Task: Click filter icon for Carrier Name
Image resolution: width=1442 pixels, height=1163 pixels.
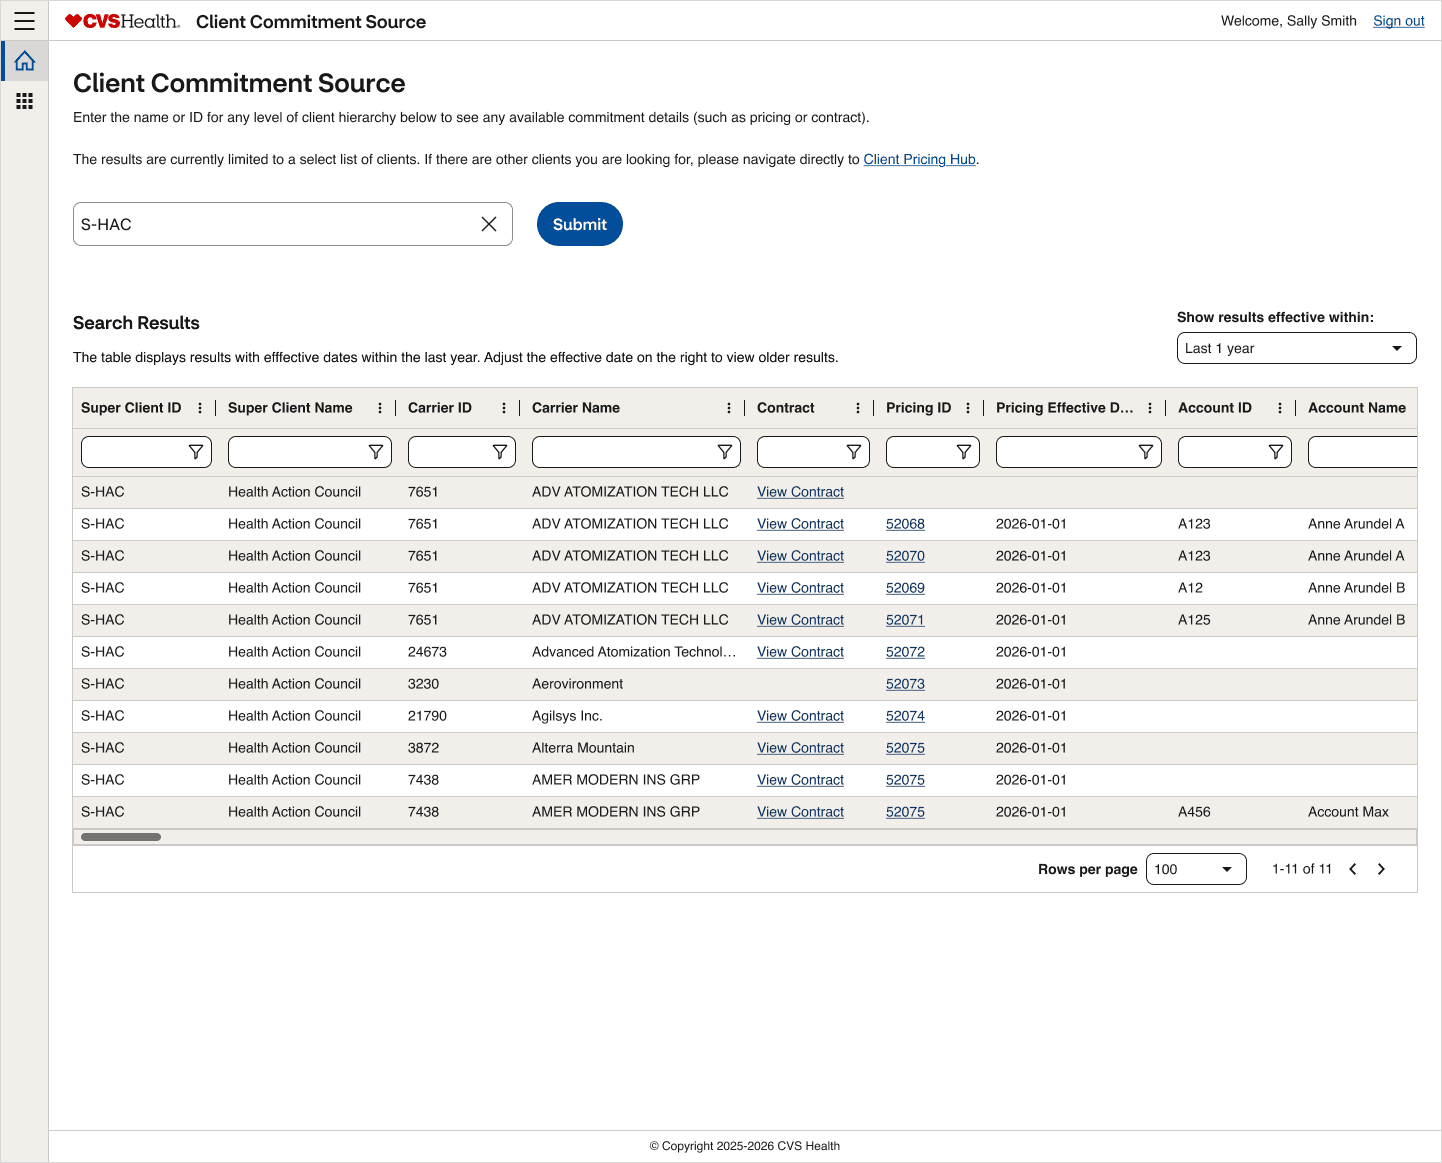Action: coord(725,452)
